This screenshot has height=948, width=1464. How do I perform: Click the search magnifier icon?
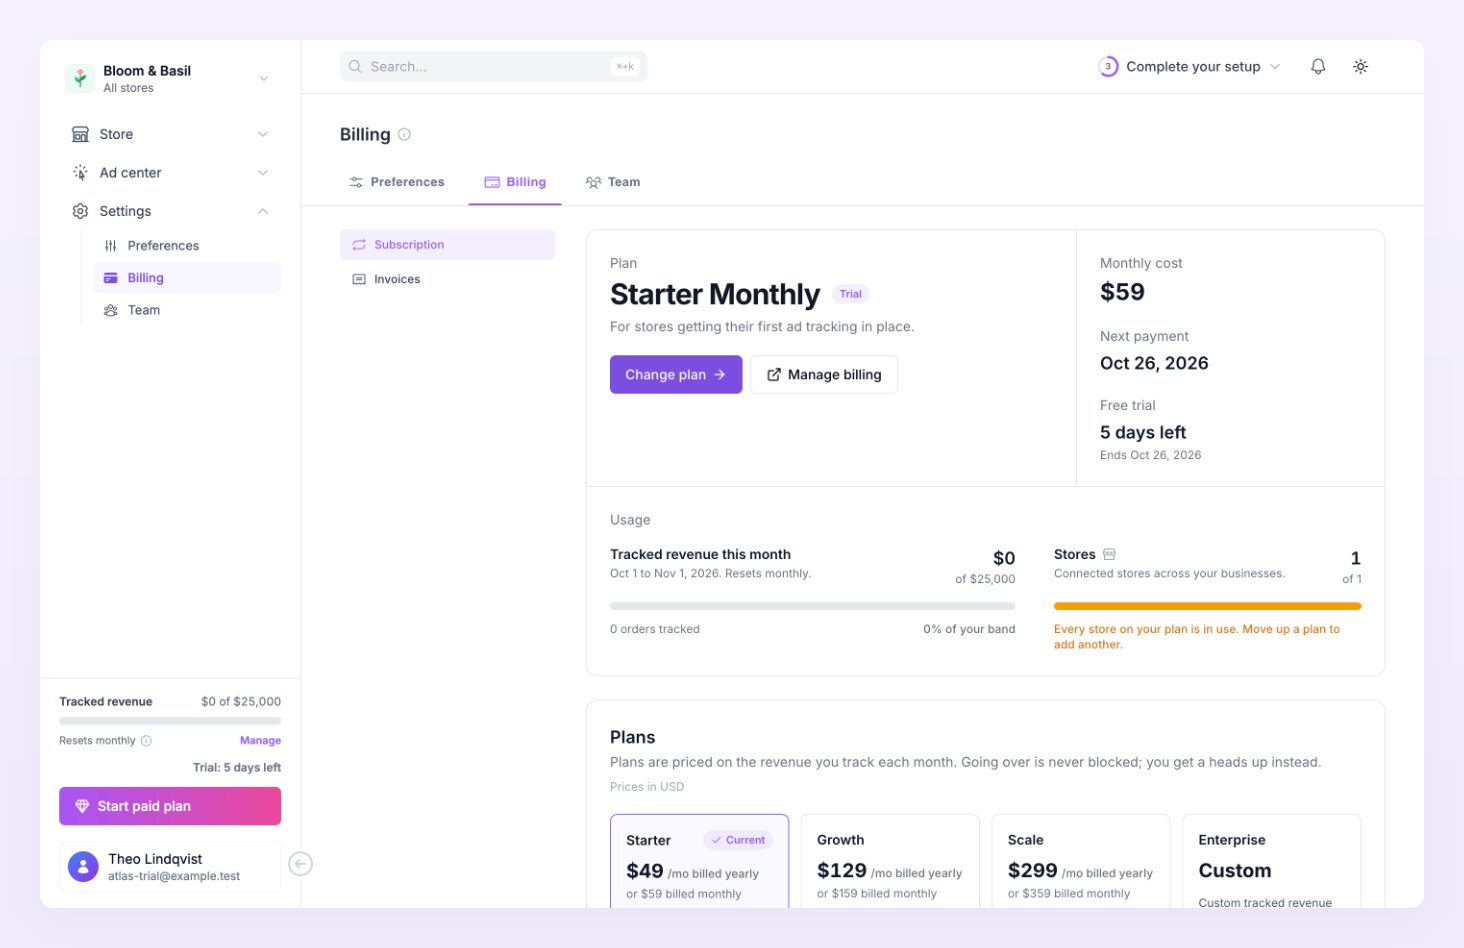pyautogui.click(x=355, y=66)
